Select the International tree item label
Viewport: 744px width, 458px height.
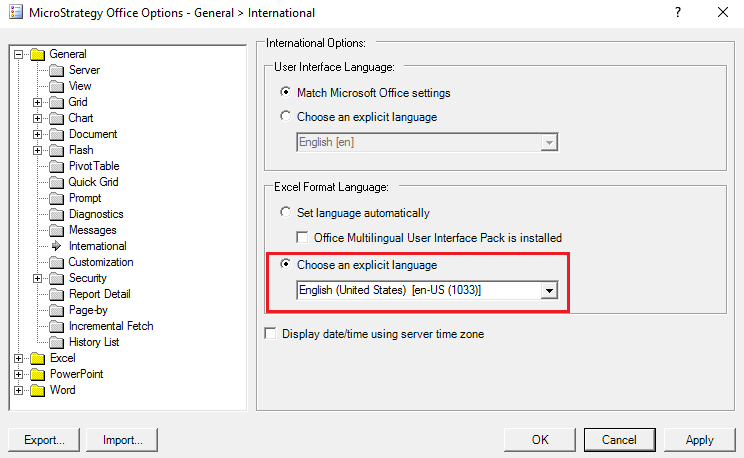tap(98, 246)
